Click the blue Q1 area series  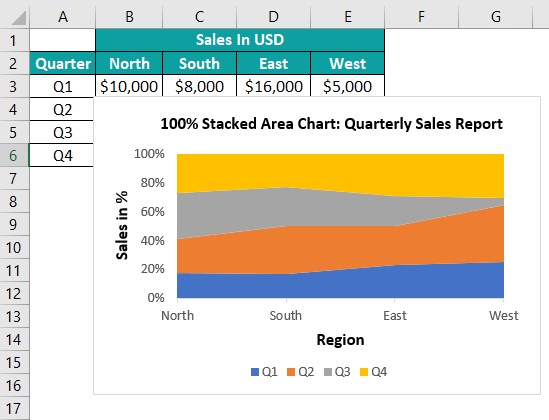point(340,284)
